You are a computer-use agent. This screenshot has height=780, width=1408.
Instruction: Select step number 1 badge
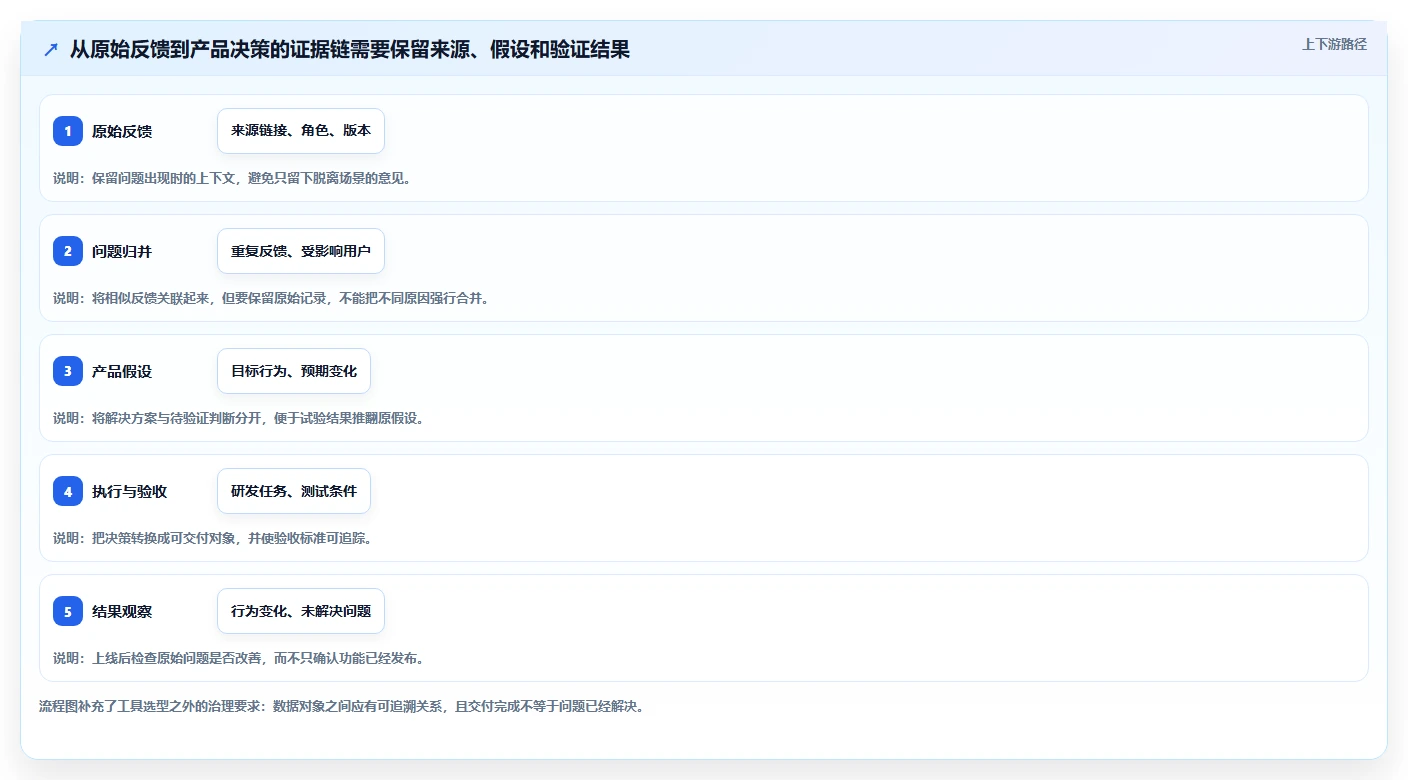point(68,131)
